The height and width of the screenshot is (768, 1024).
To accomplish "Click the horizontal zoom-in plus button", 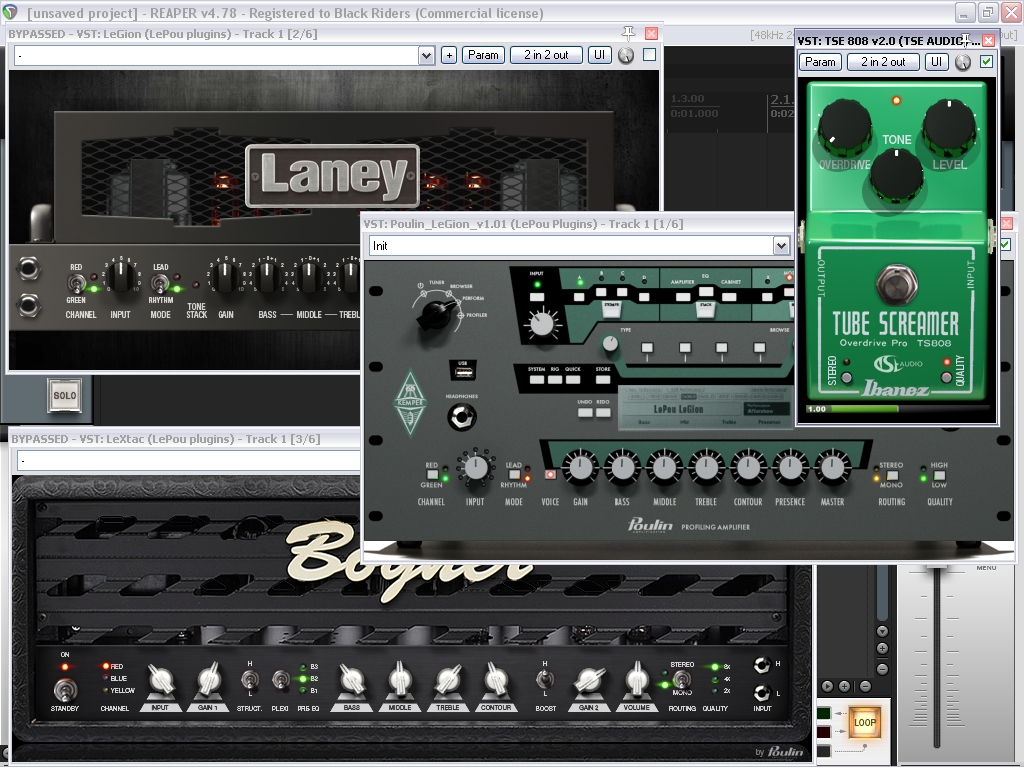I will tap(844, 686).
